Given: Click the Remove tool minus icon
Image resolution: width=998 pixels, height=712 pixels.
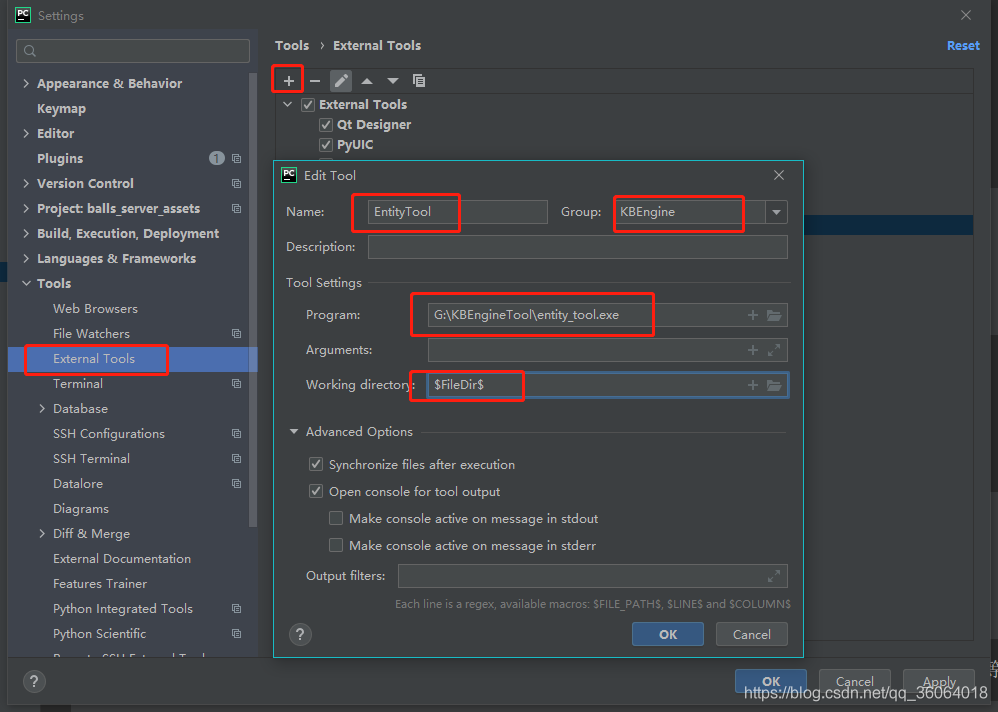Looking at the screenshot, I should pyautogui.click(x=315, y=80).
